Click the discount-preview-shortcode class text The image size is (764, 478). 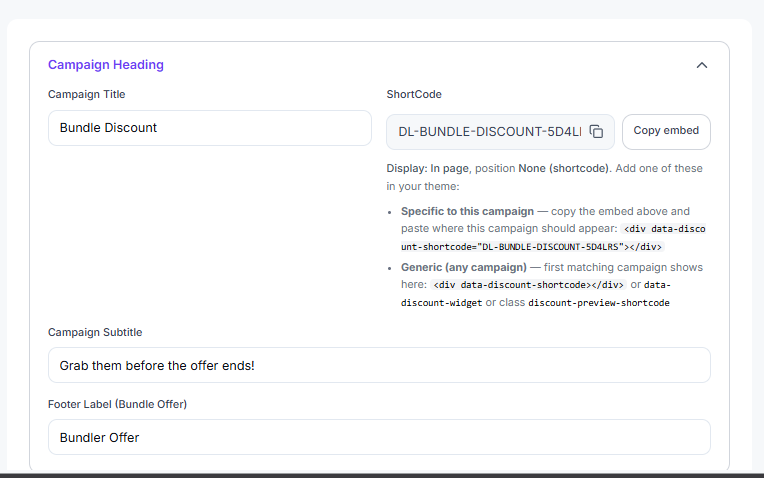click(x=599, y=303)
